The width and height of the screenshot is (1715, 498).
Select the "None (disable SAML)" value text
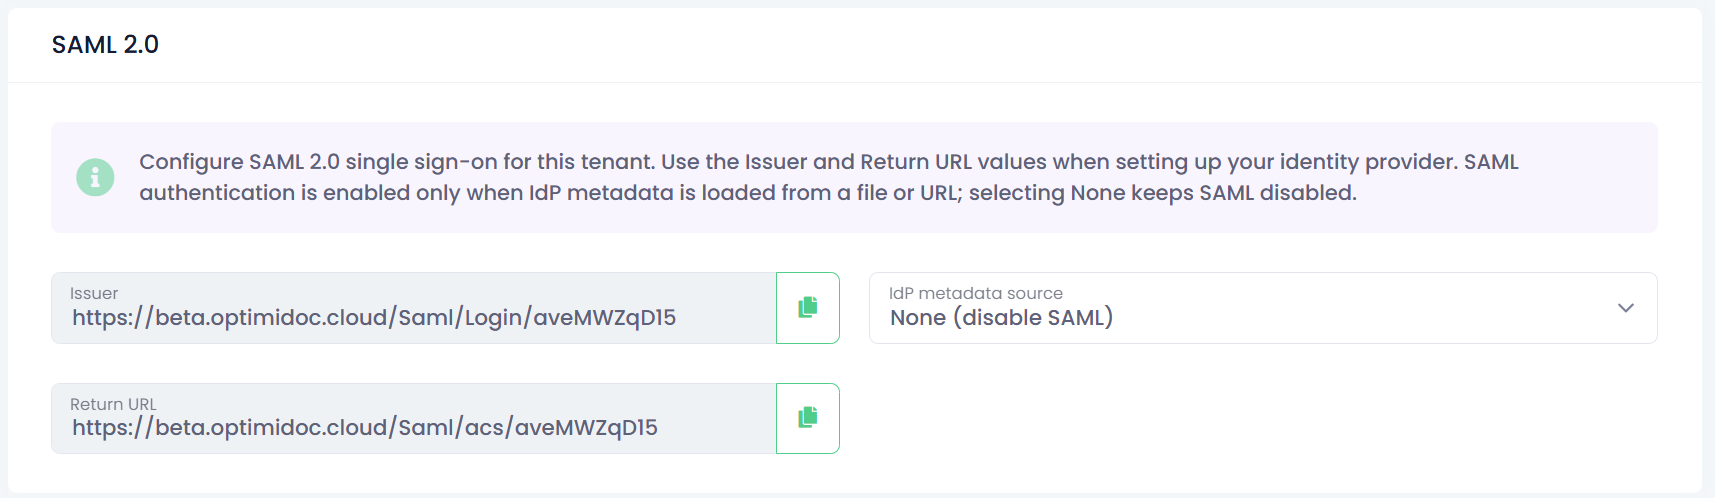pos(1001,318)
